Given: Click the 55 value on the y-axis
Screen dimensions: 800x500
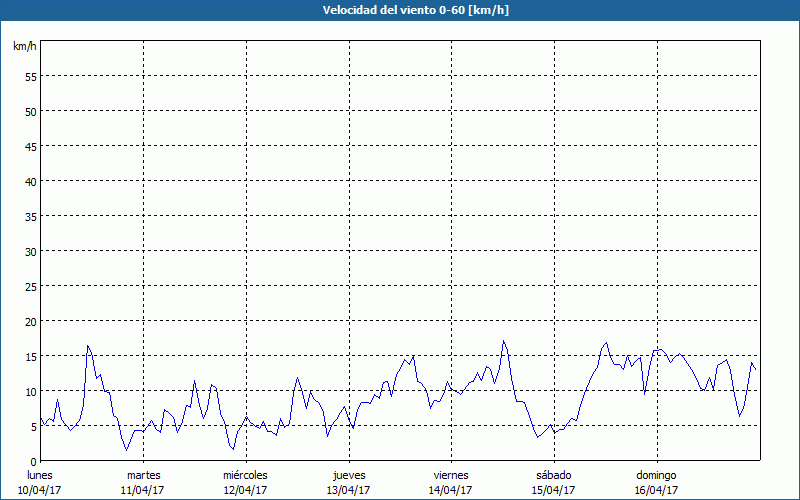Looking at the screenshot, I should pyautogui.click(x=30, y=76).
